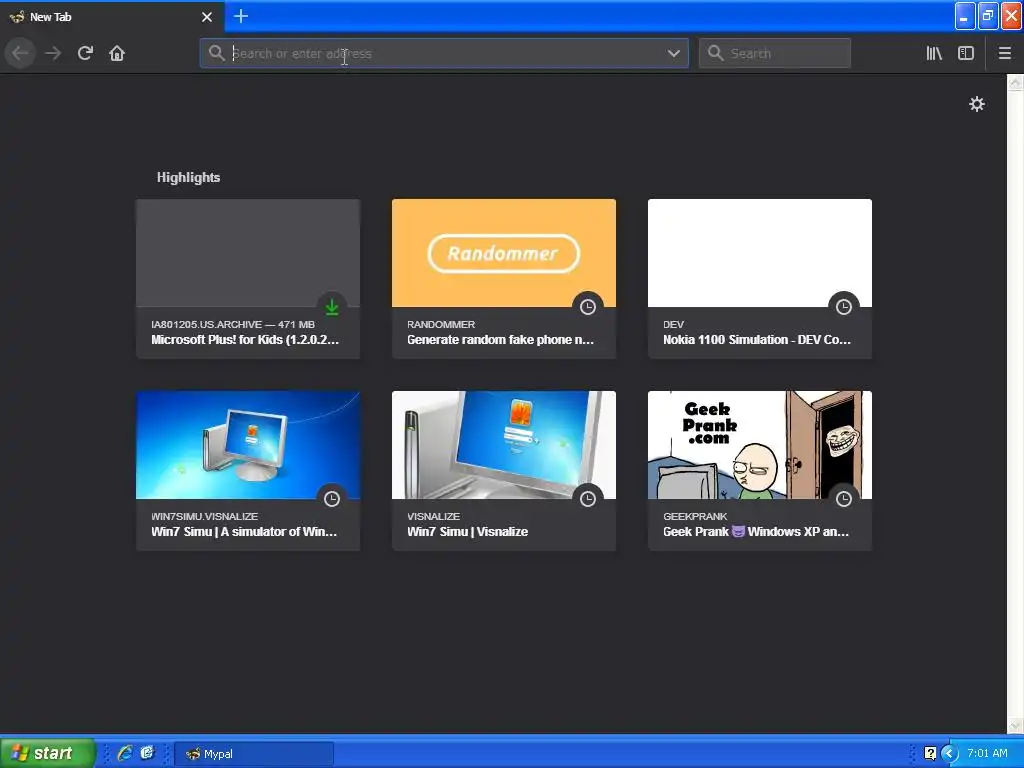This screenshot has width=1024, height=768.
Task: Click clock icon on WIN7SIMU.VISNALIZE card
Action: coord(332,498)
